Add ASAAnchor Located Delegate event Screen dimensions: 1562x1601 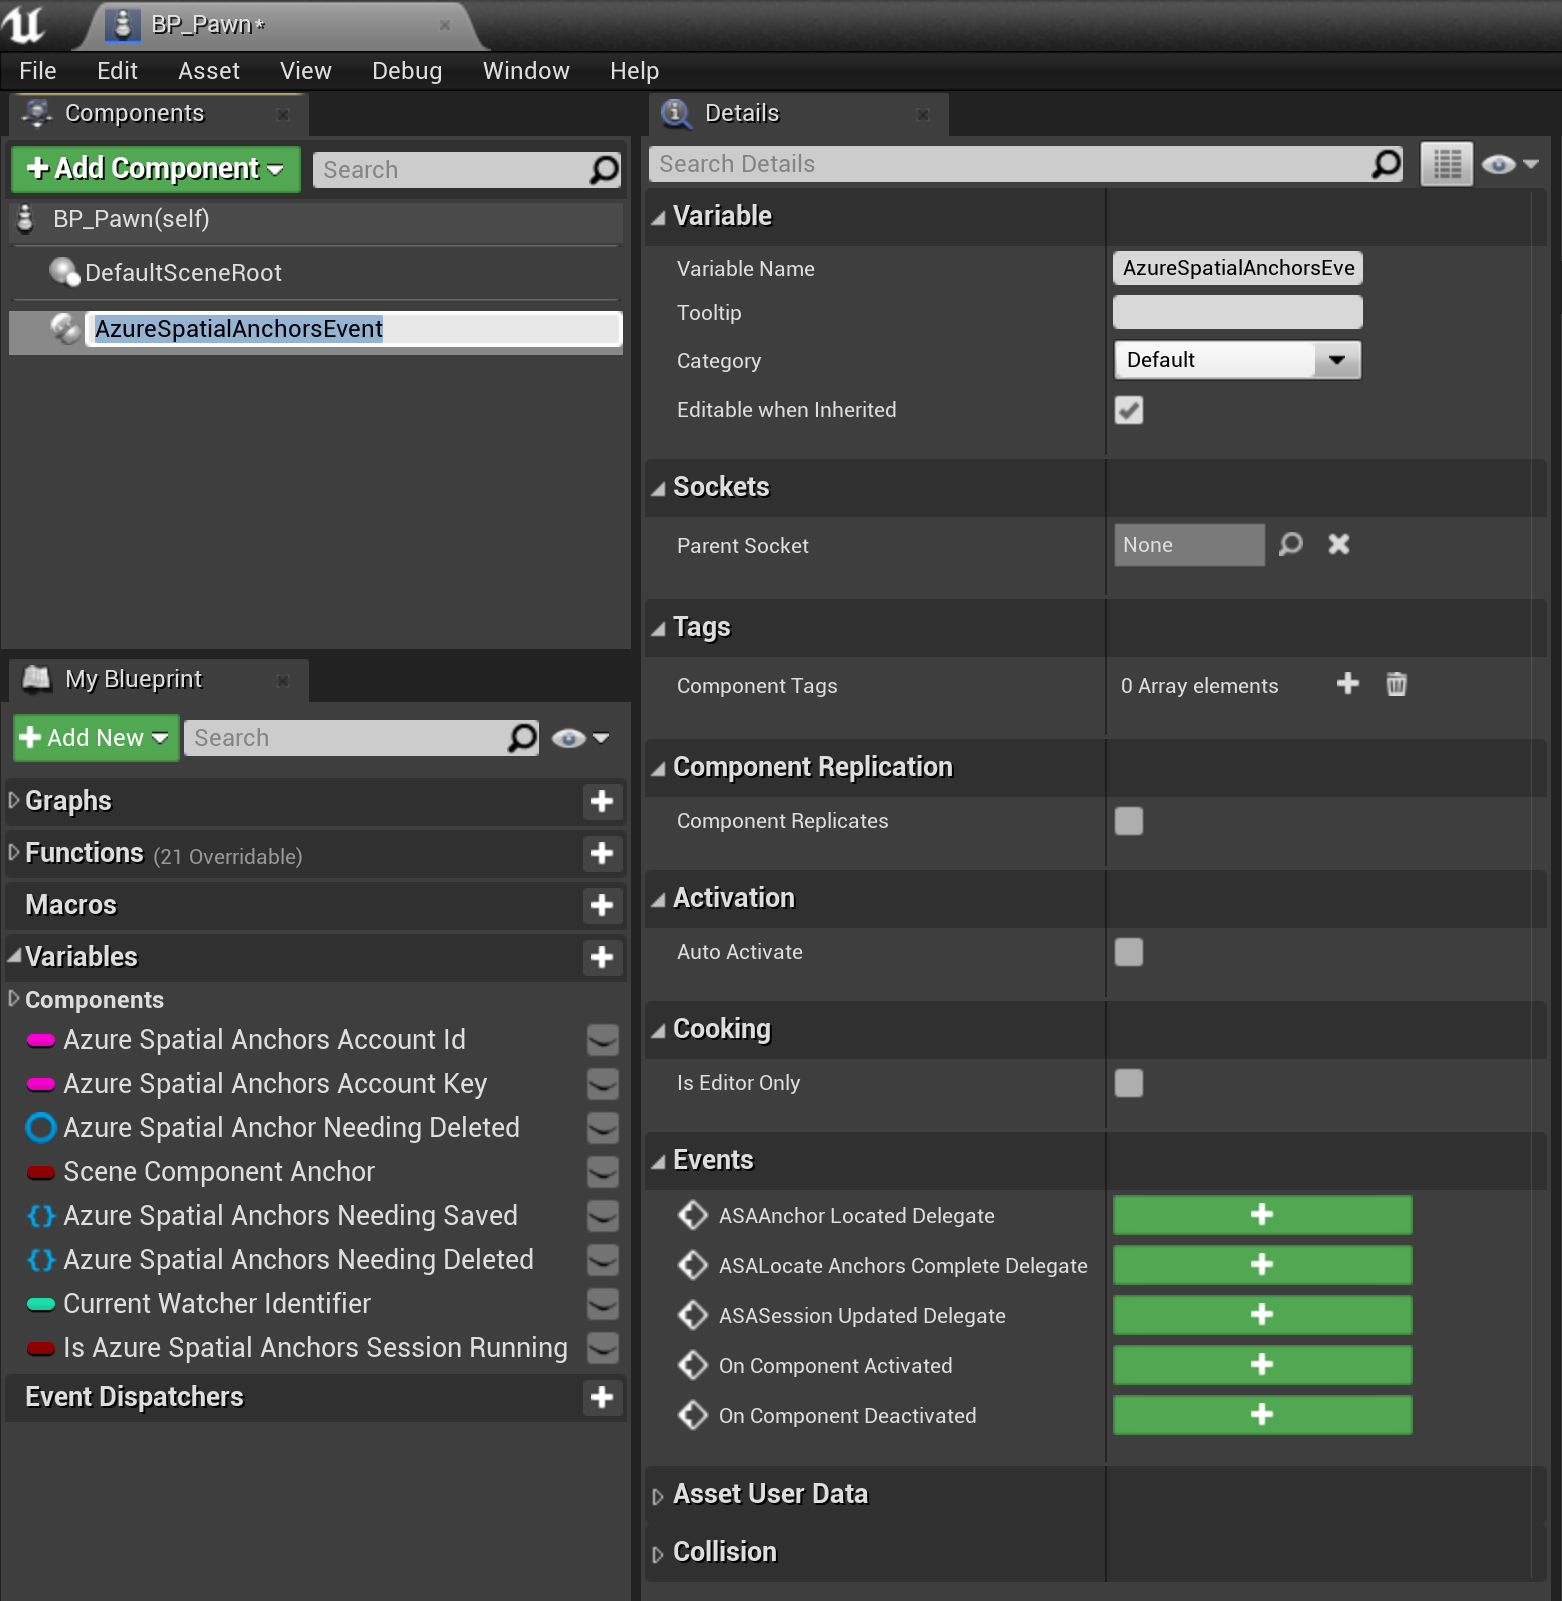click(1263, 1215)
